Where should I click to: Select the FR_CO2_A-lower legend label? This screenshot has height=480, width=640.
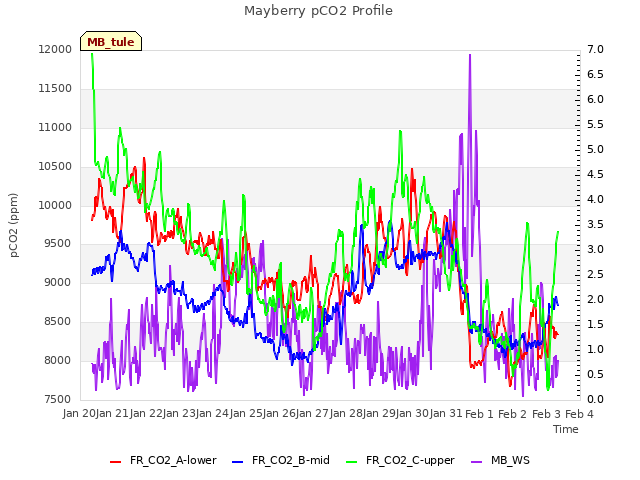[173, 460]
